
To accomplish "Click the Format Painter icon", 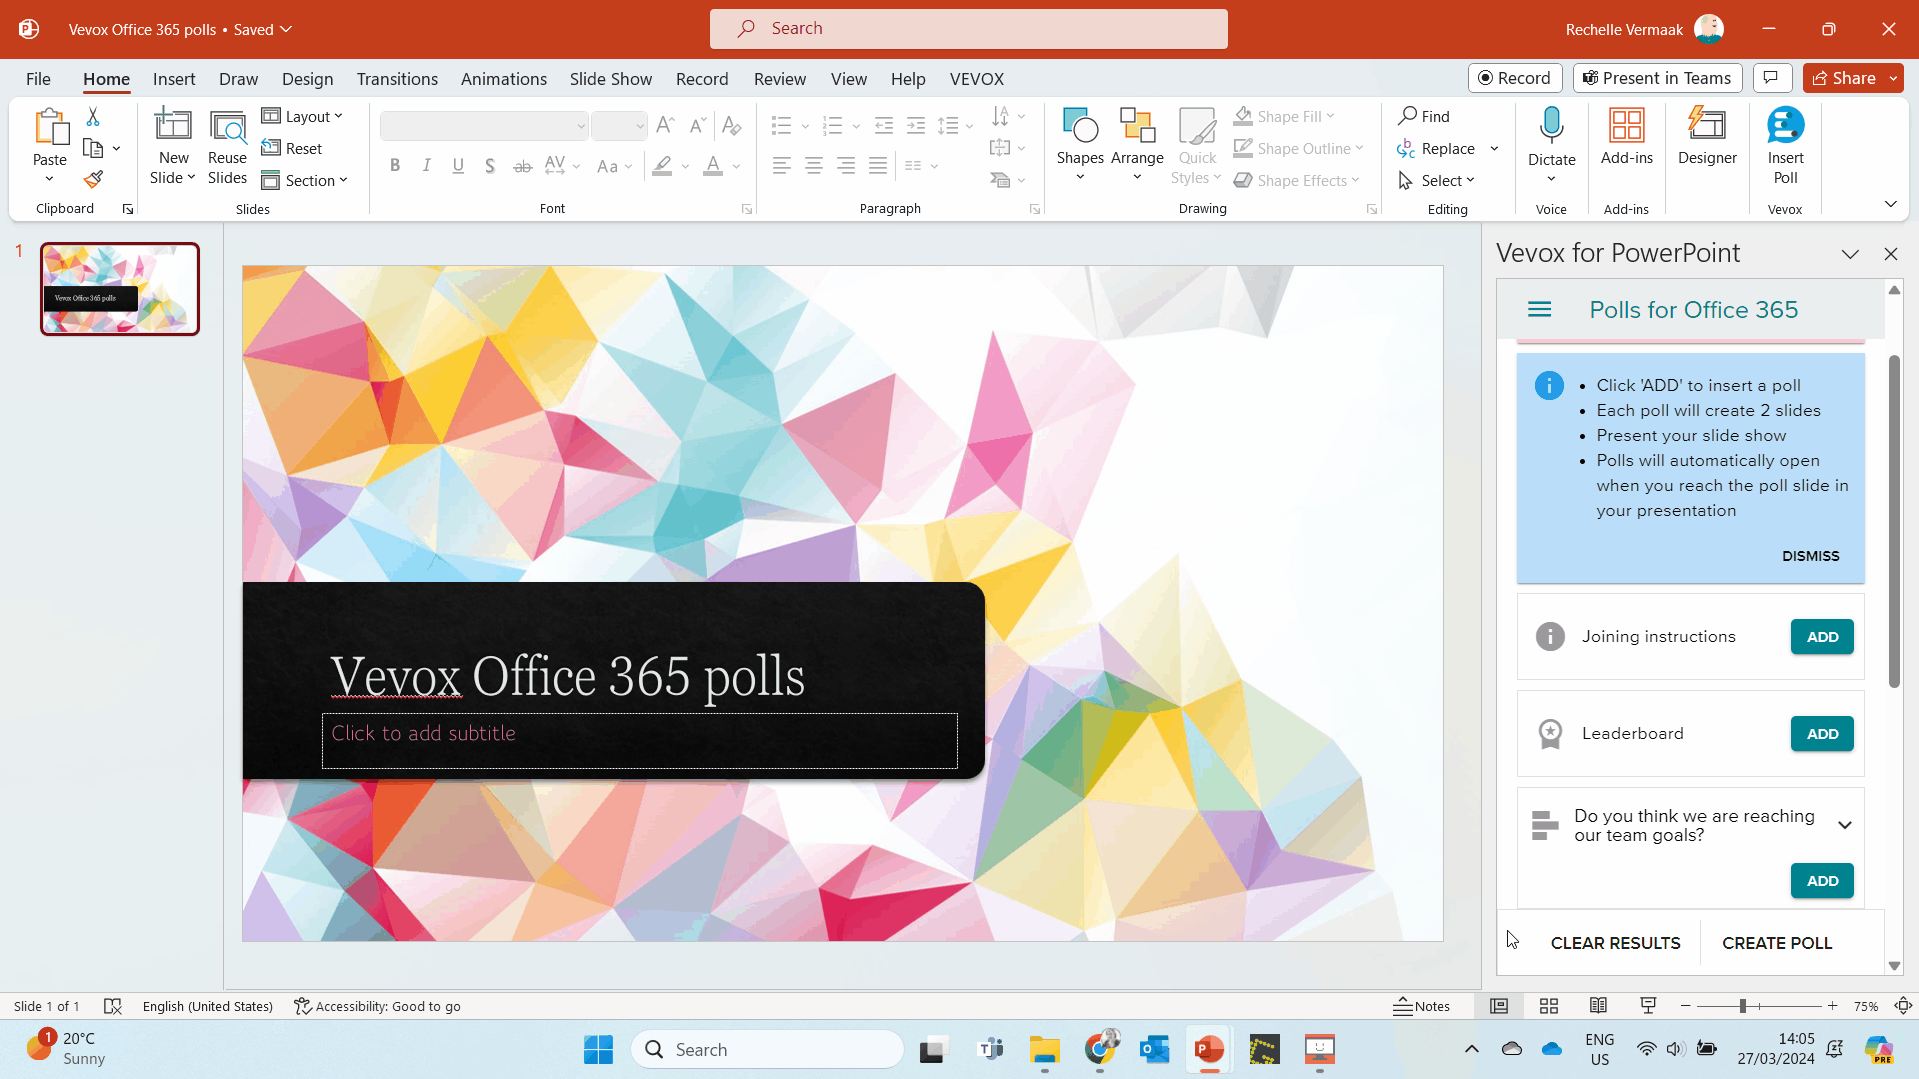I will (93, 179).
